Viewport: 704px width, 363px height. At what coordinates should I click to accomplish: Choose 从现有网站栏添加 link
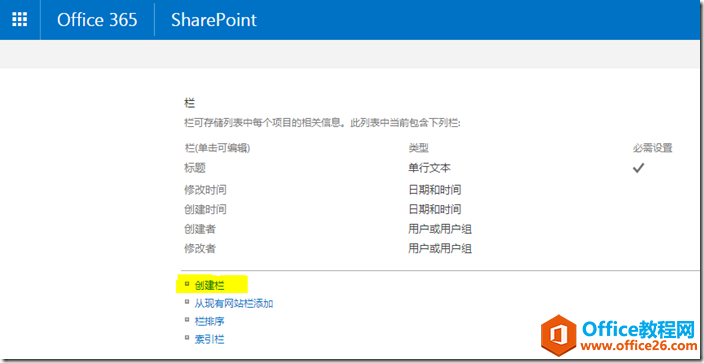pos(234,304)
